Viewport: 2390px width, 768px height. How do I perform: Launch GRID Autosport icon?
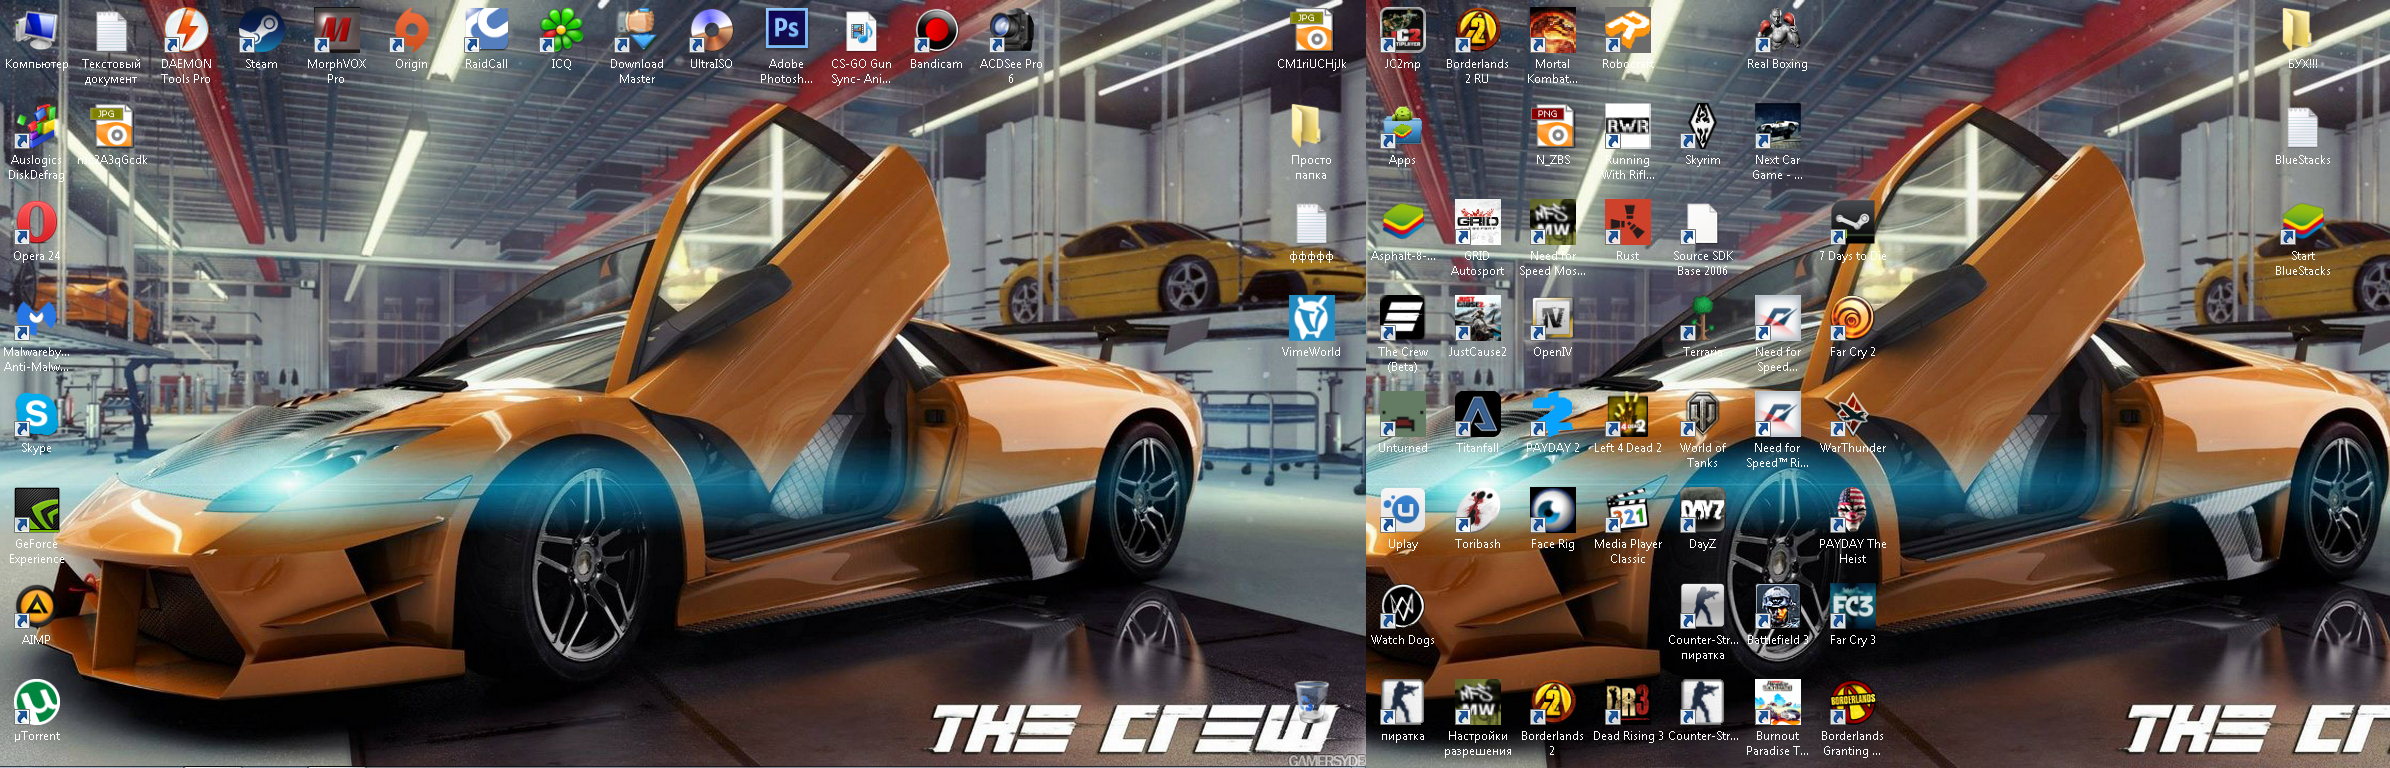[x=1477, y=224]
